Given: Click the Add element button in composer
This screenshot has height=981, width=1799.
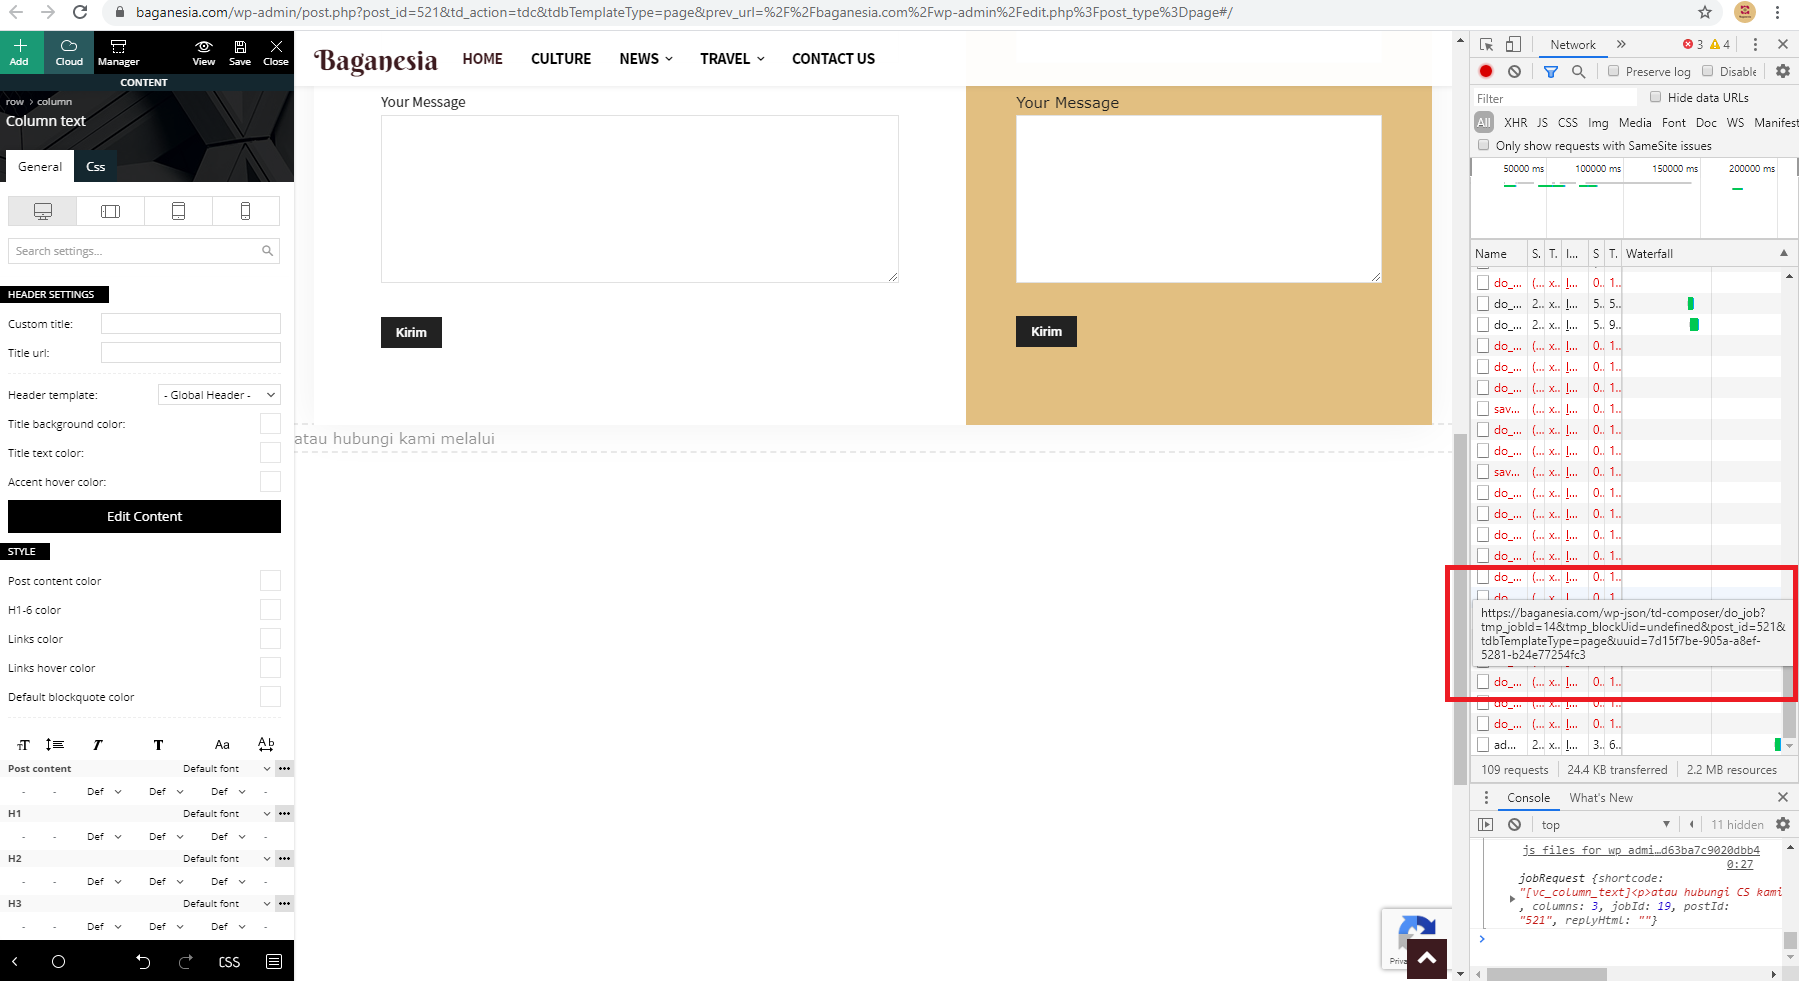Looking at the screenshot, I should pos(20,52).
